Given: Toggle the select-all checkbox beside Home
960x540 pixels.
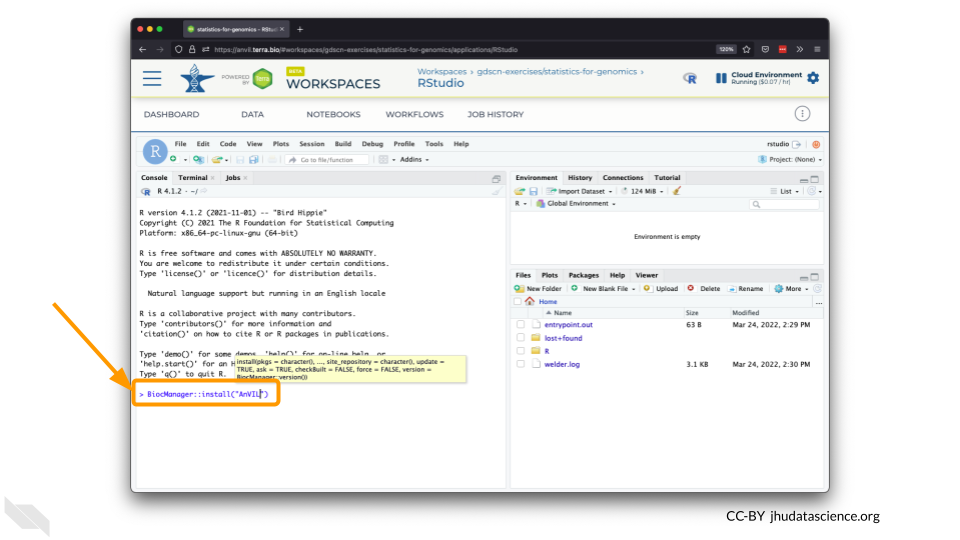Looking at the screenshot, I should pos(518,301).
